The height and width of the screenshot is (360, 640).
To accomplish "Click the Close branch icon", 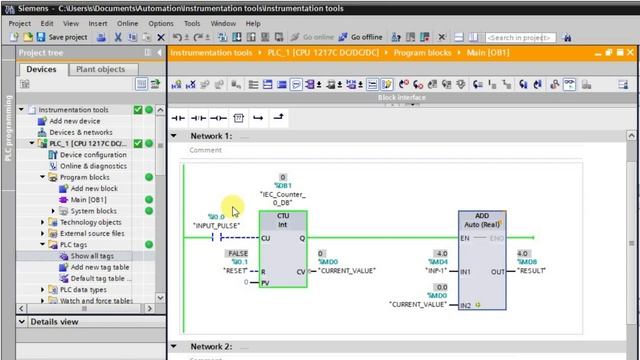I will (278, 118).
